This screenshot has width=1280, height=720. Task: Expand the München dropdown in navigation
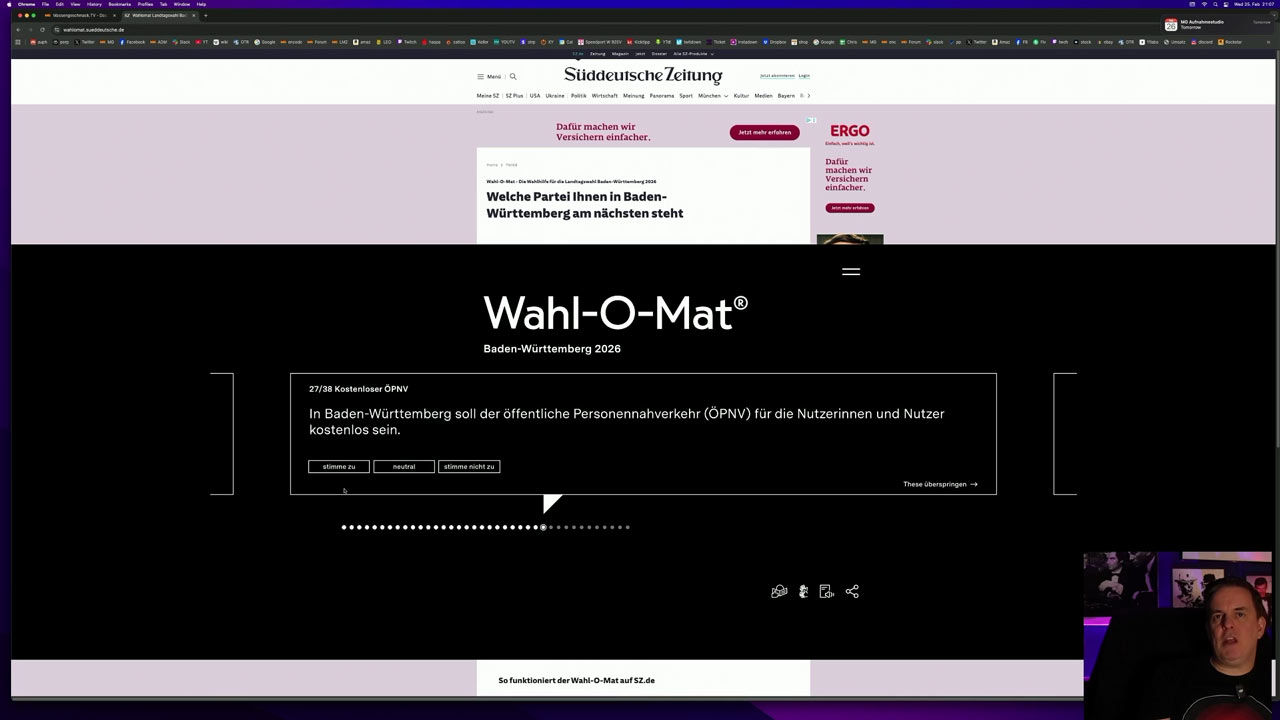point(713,96)
